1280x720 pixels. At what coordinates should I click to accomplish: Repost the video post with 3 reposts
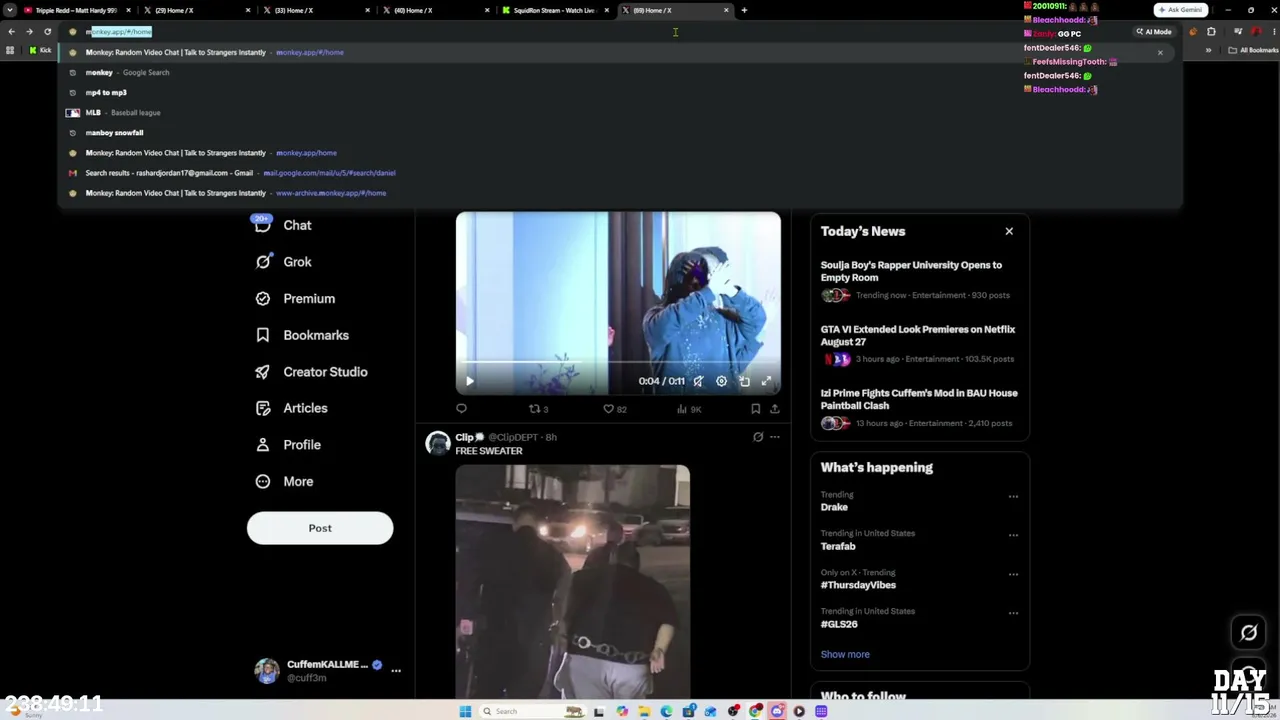(538, 409)
